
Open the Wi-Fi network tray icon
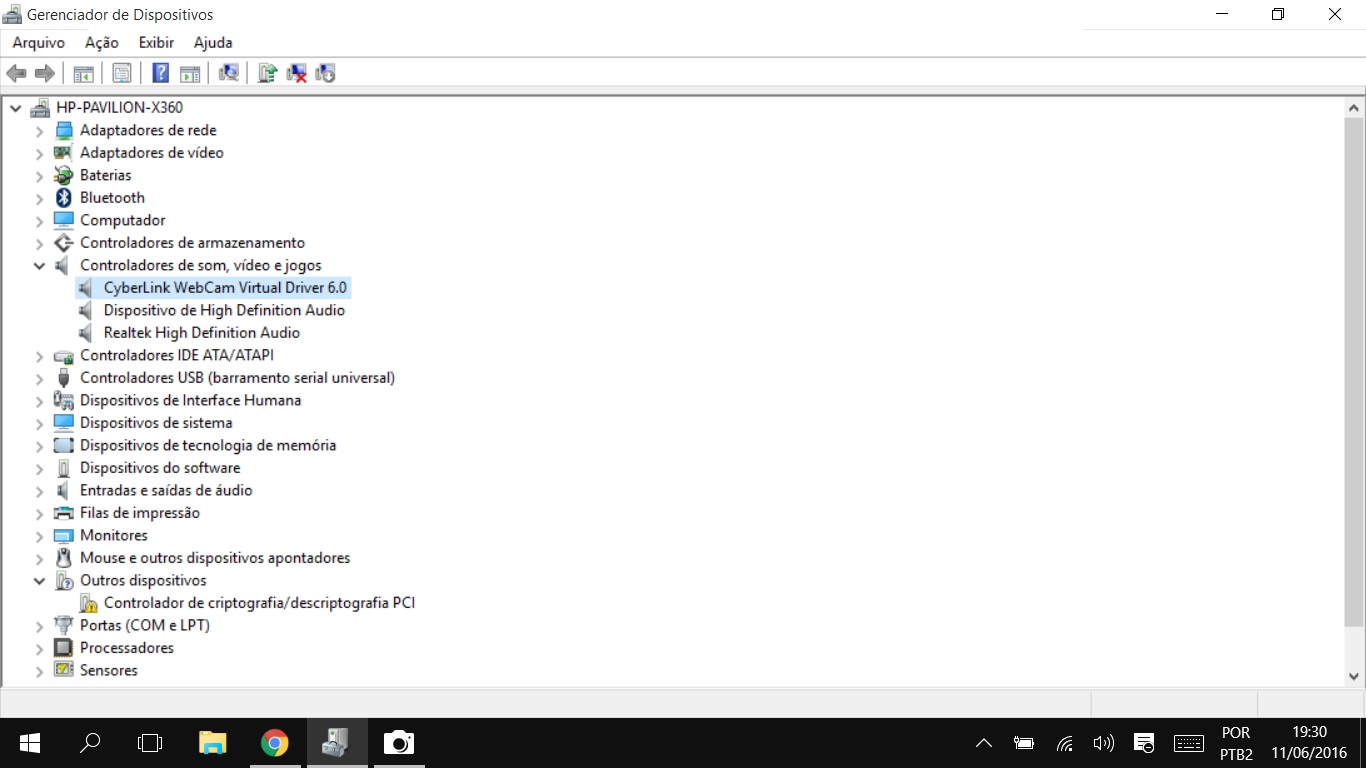(1065, 743)
